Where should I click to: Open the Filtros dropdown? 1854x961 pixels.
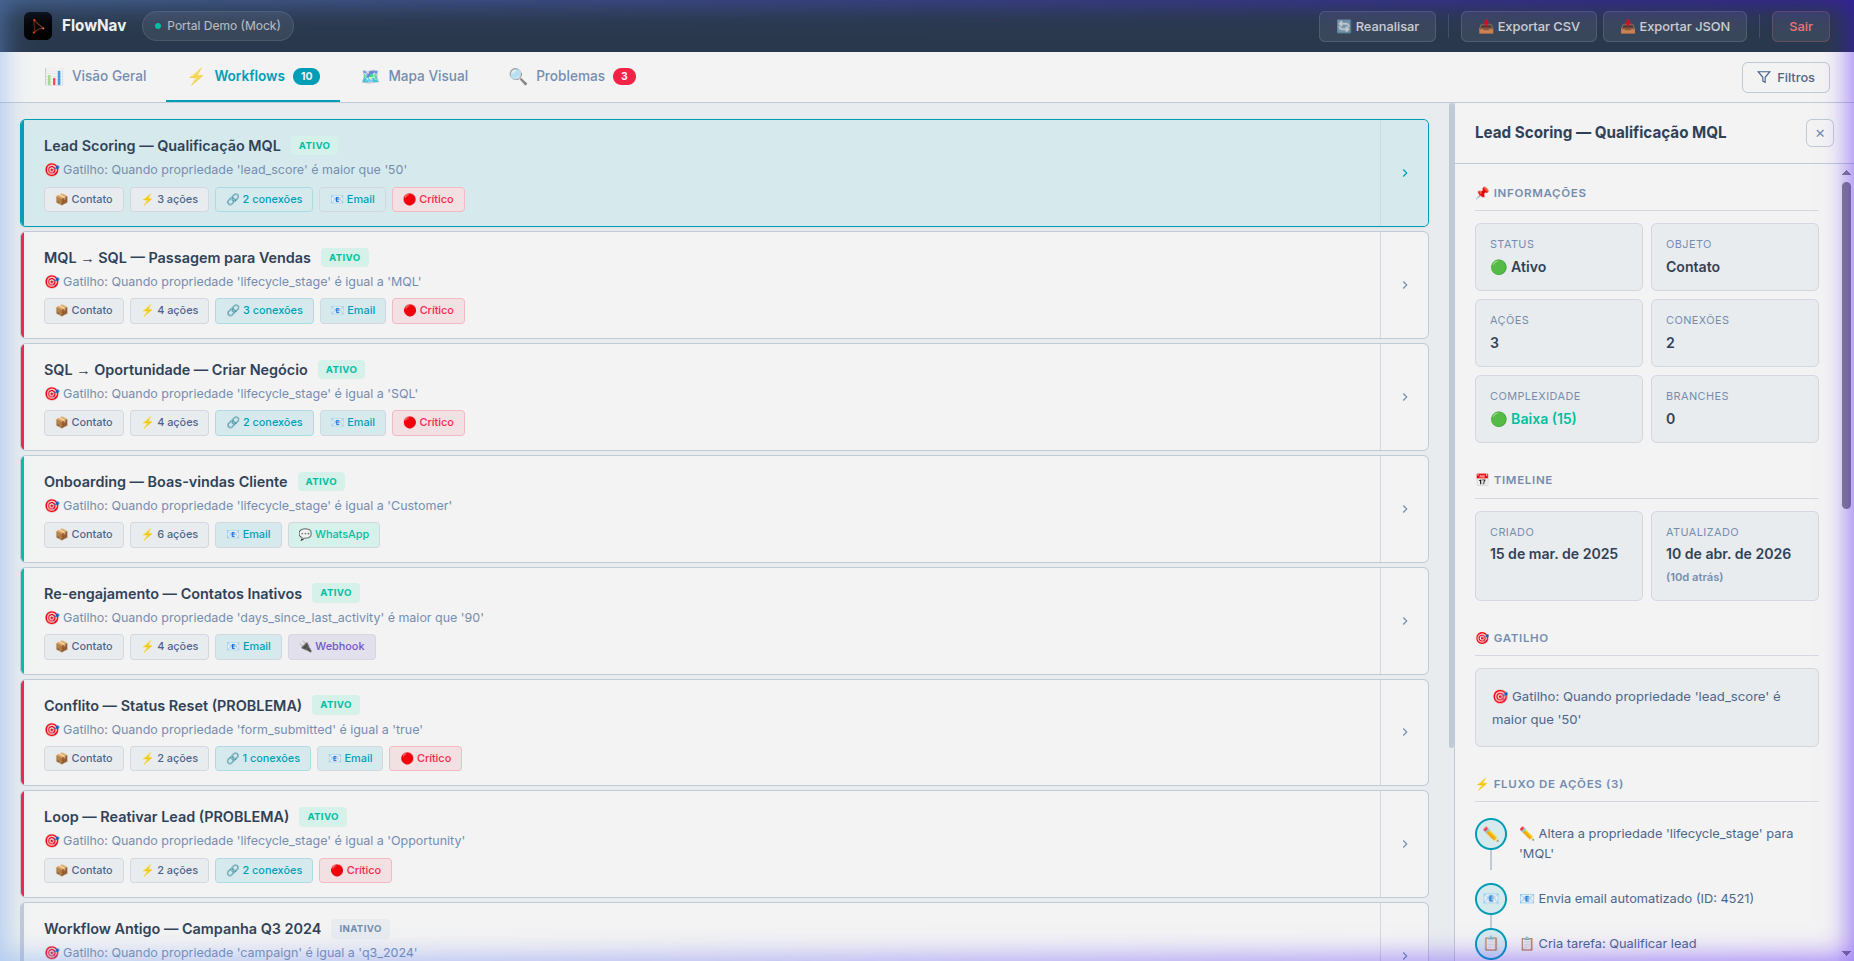click(x=1785, y=78)
